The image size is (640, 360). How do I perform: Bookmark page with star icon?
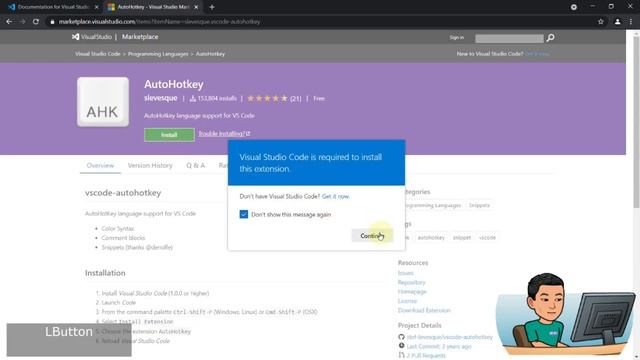(600, 22)
